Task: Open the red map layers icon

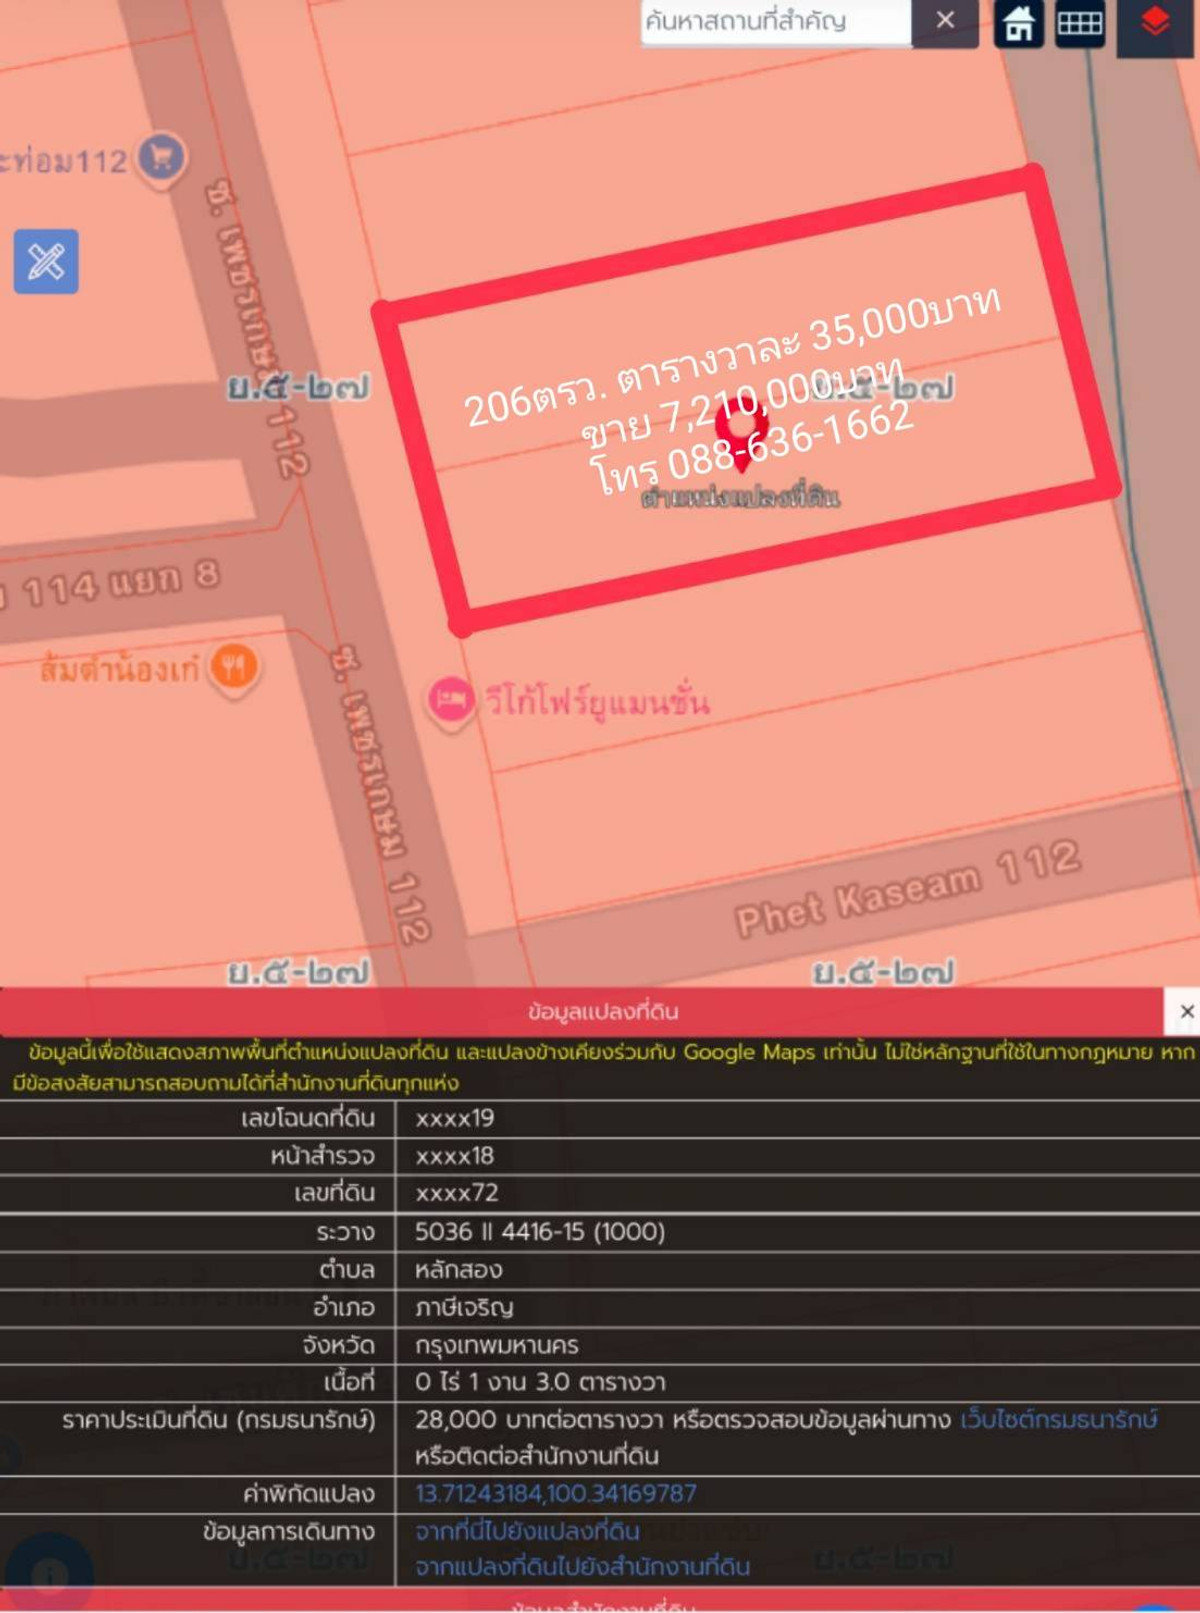Action: 1155,23
